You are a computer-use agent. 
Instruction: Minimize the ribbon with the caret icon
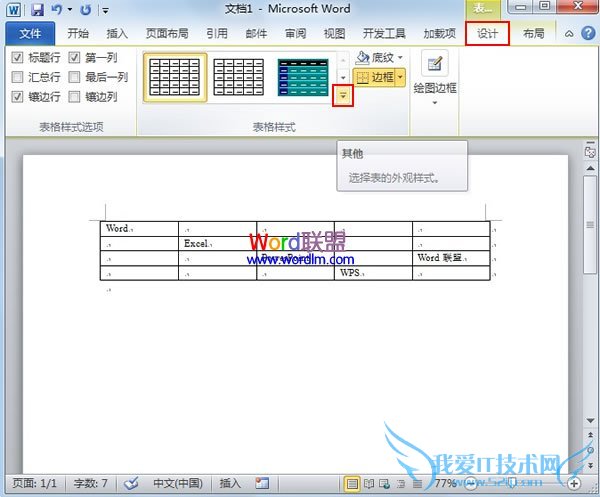pyautogui.click(x=569, y=34)
